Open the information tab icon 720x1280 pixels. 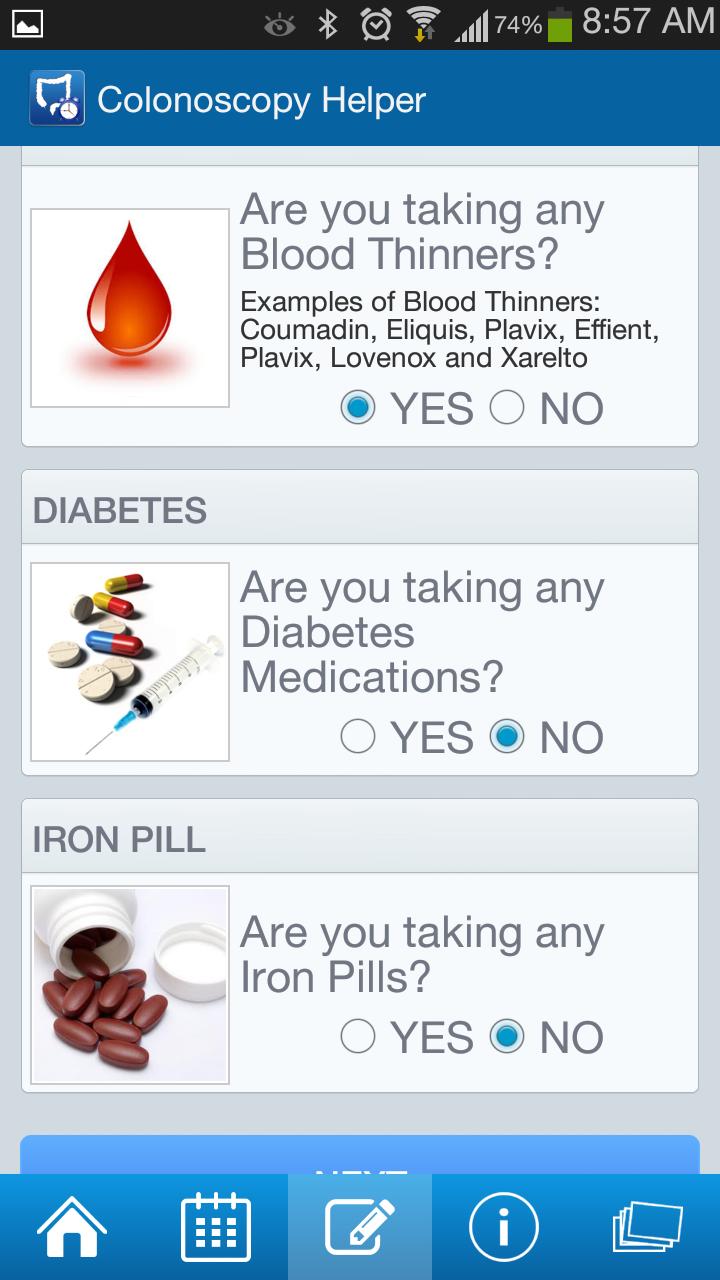coord(504,1226)
